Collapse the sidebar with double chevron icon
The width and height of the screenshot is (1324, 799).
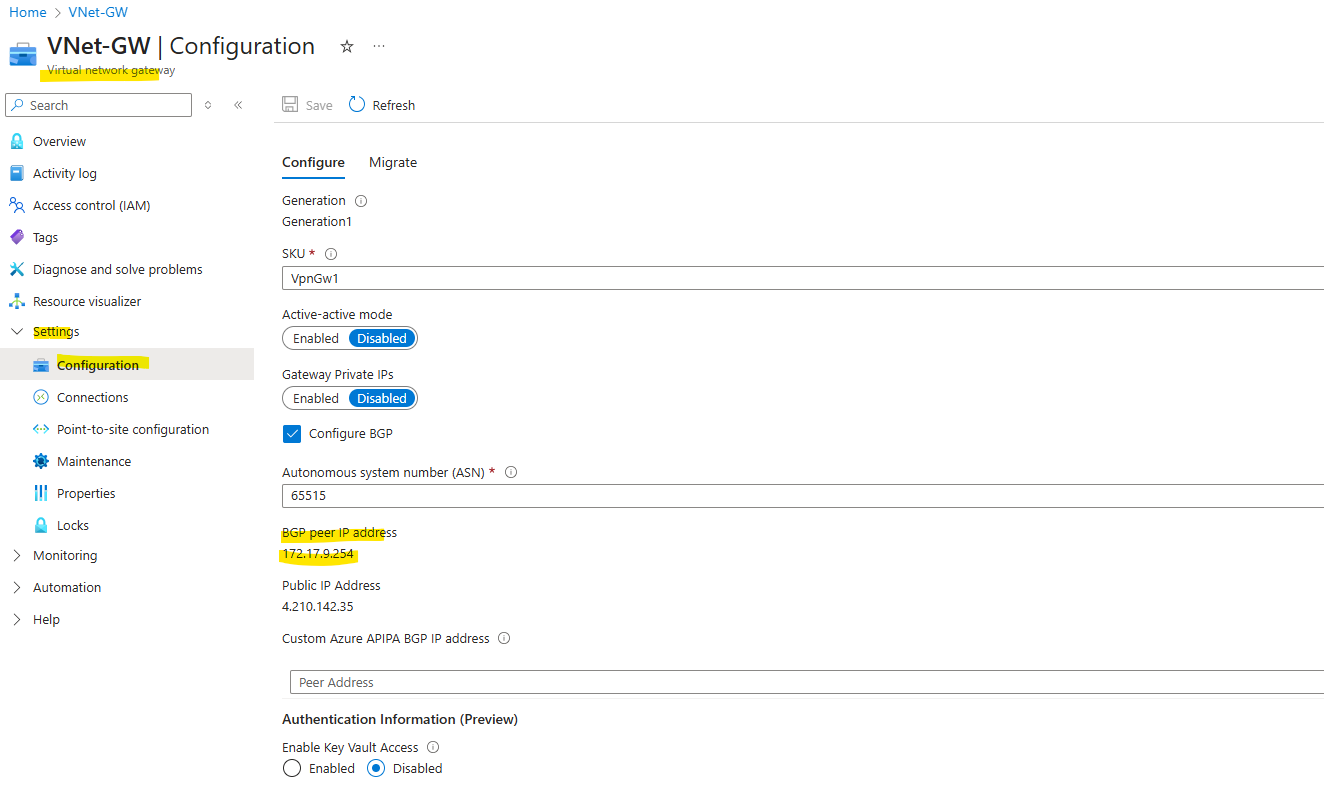238,105
